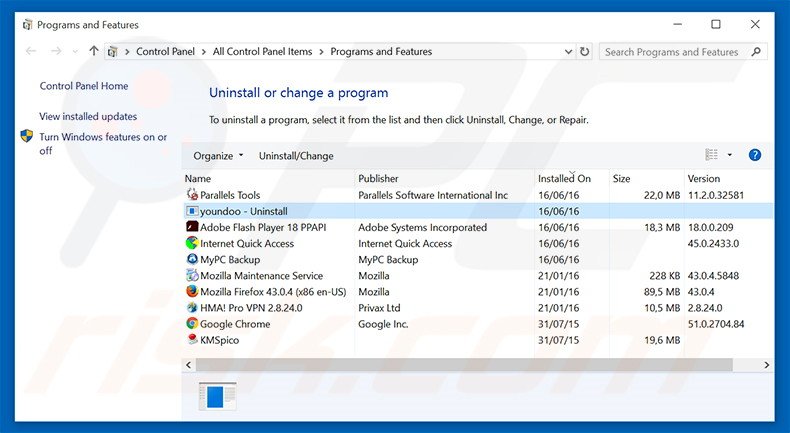Click the Internet Quick Access icon
Screen dimensions: 790x433
click(192, 243)
